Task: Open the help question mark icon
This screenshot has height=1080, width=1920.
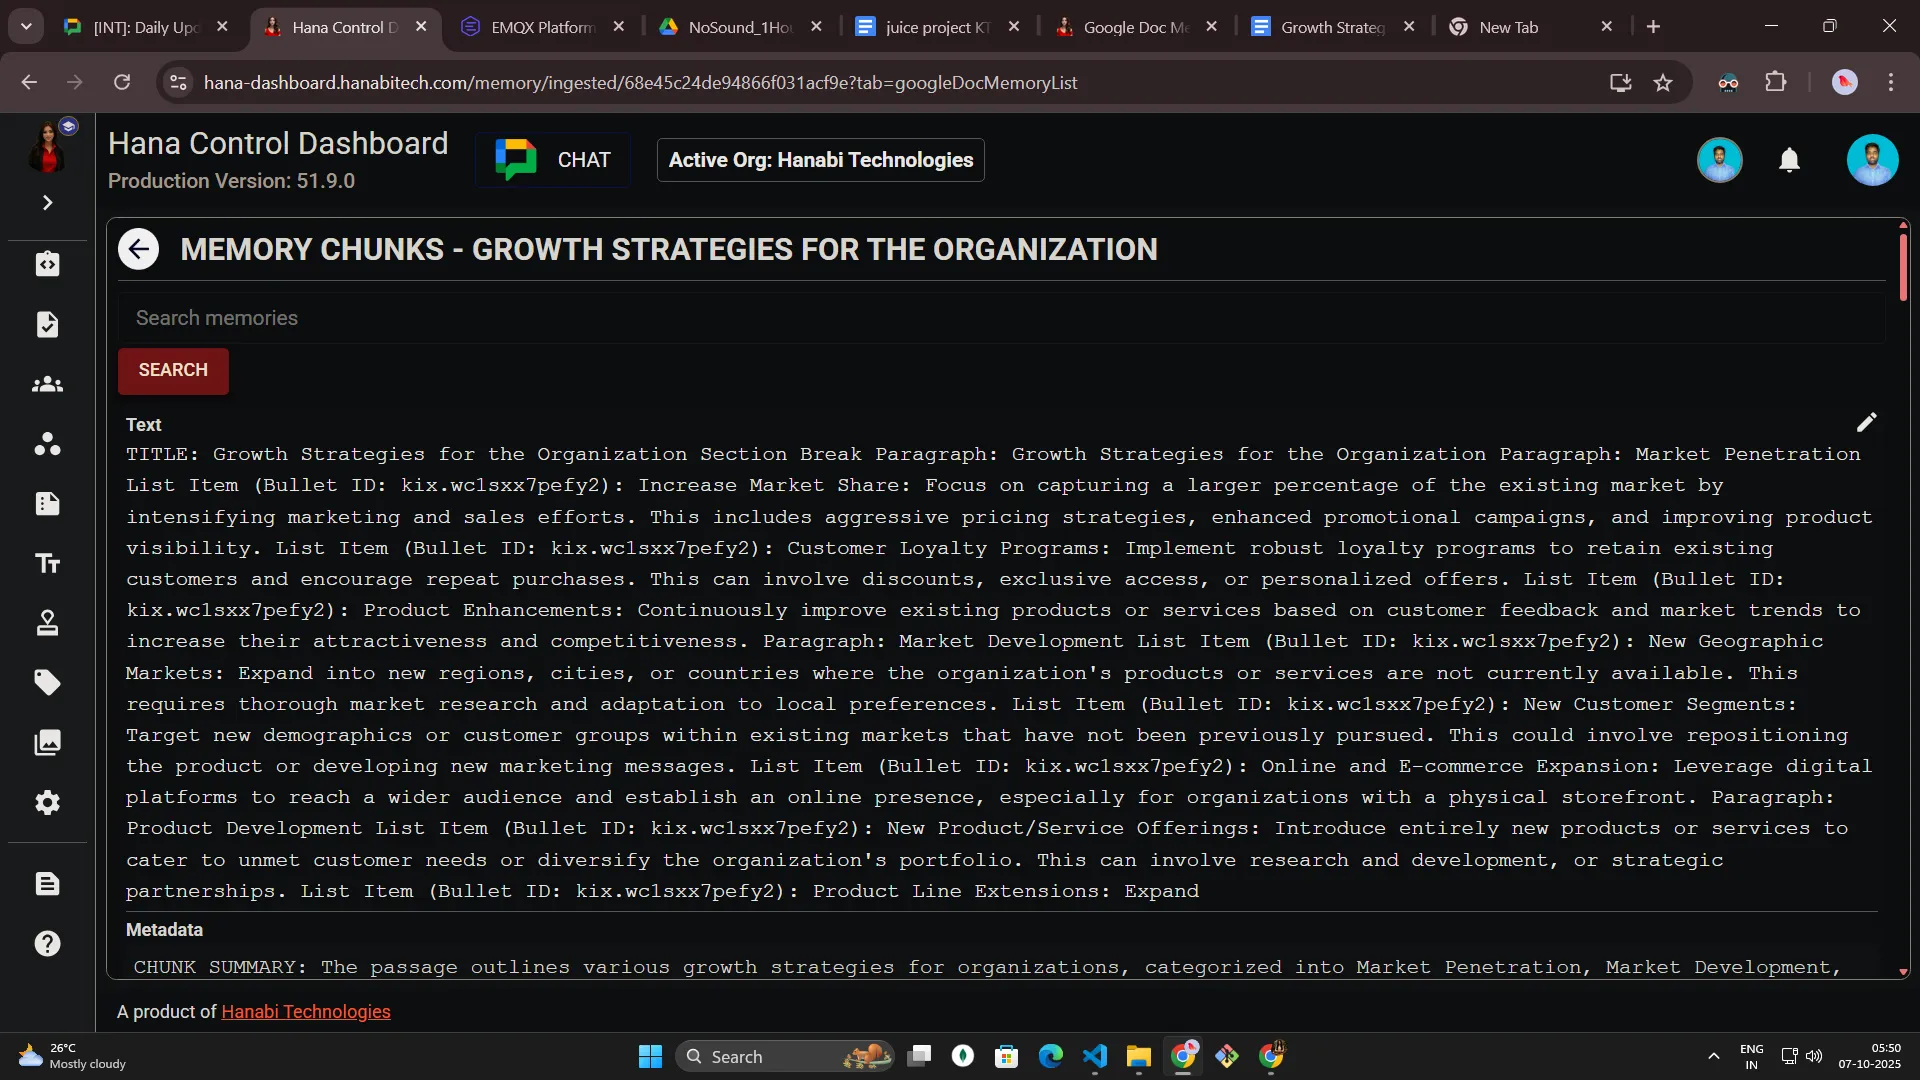Action: click(47, 943)
